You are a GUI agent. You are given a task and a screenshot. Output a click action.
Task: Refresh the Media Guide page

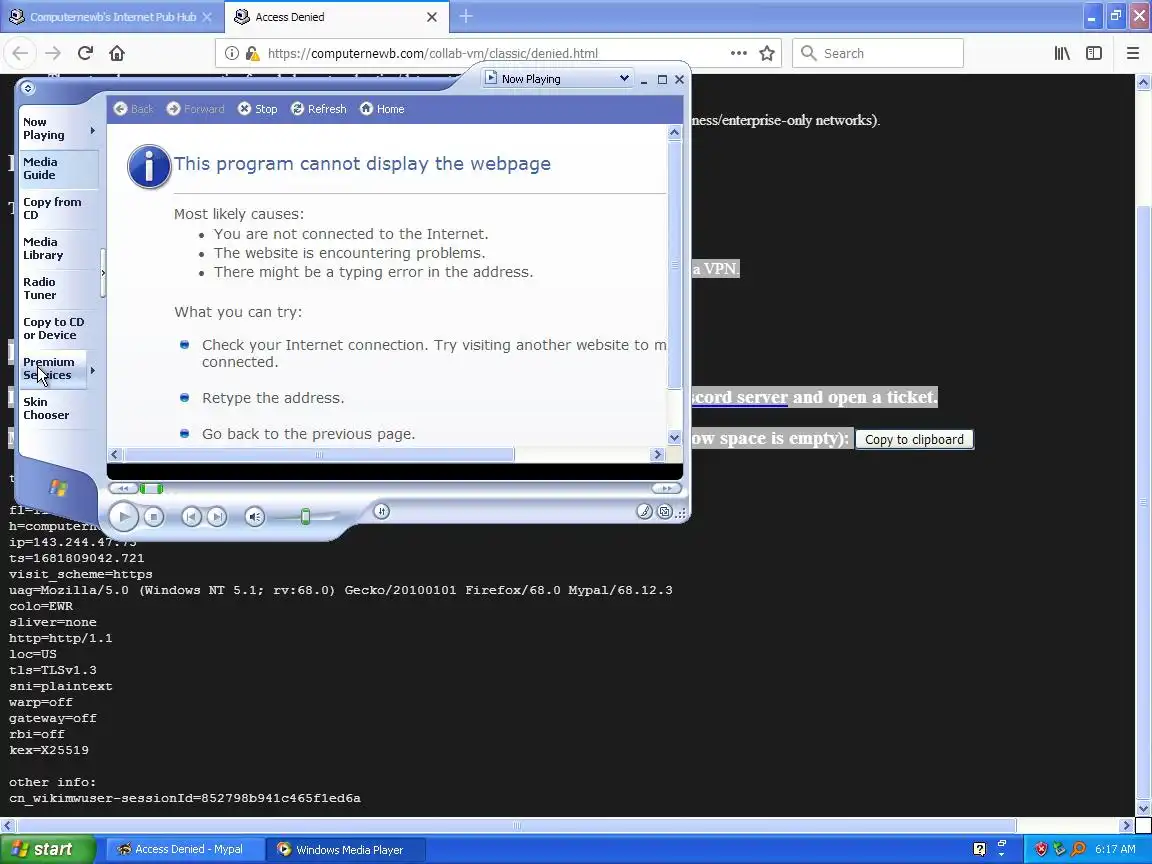(319, 109)
